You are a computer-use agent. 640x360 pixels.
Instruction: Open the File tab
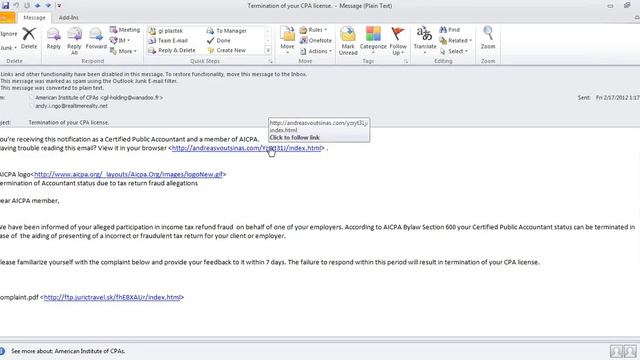7,18
